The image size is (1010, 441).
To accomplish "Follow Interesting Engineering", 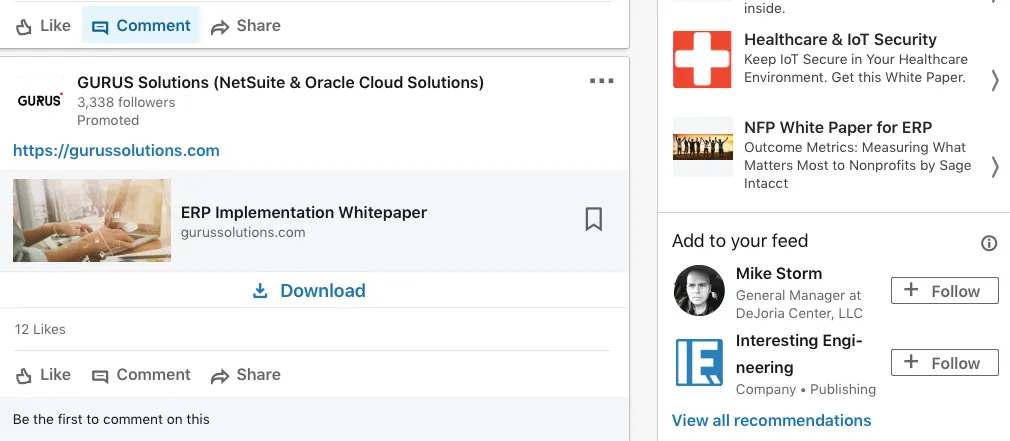I will [x=944, y=363].
